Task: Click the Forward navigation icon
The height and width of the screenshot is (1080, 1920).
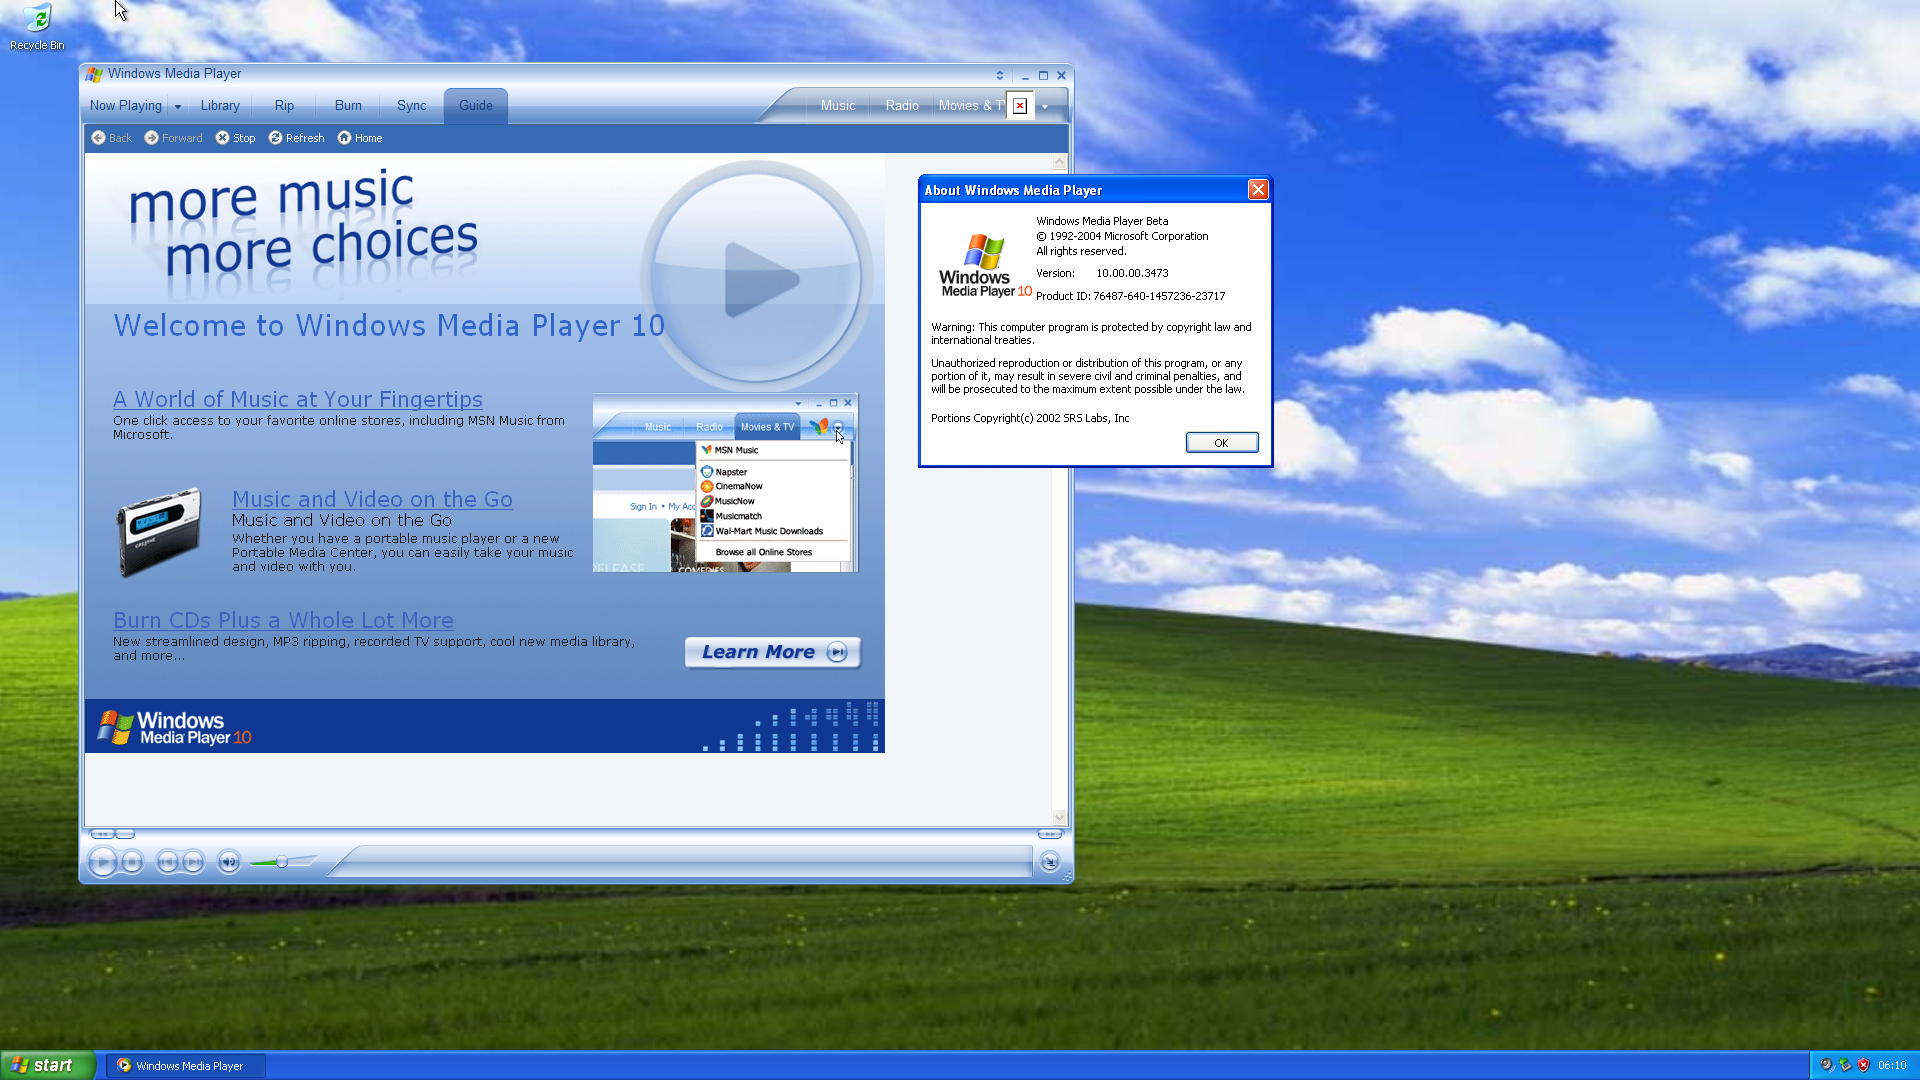Action: [x=151, y=138]
